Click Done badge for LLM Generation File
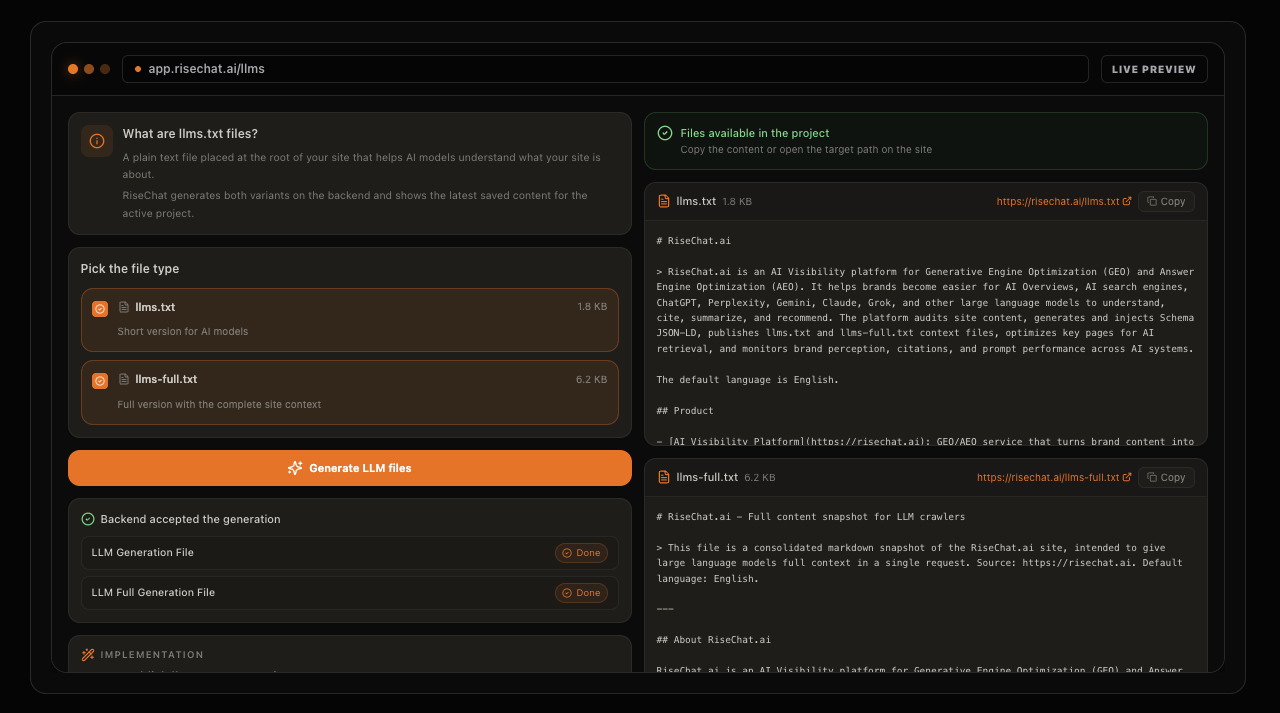 pyautogui.click(x=581, y=553)
